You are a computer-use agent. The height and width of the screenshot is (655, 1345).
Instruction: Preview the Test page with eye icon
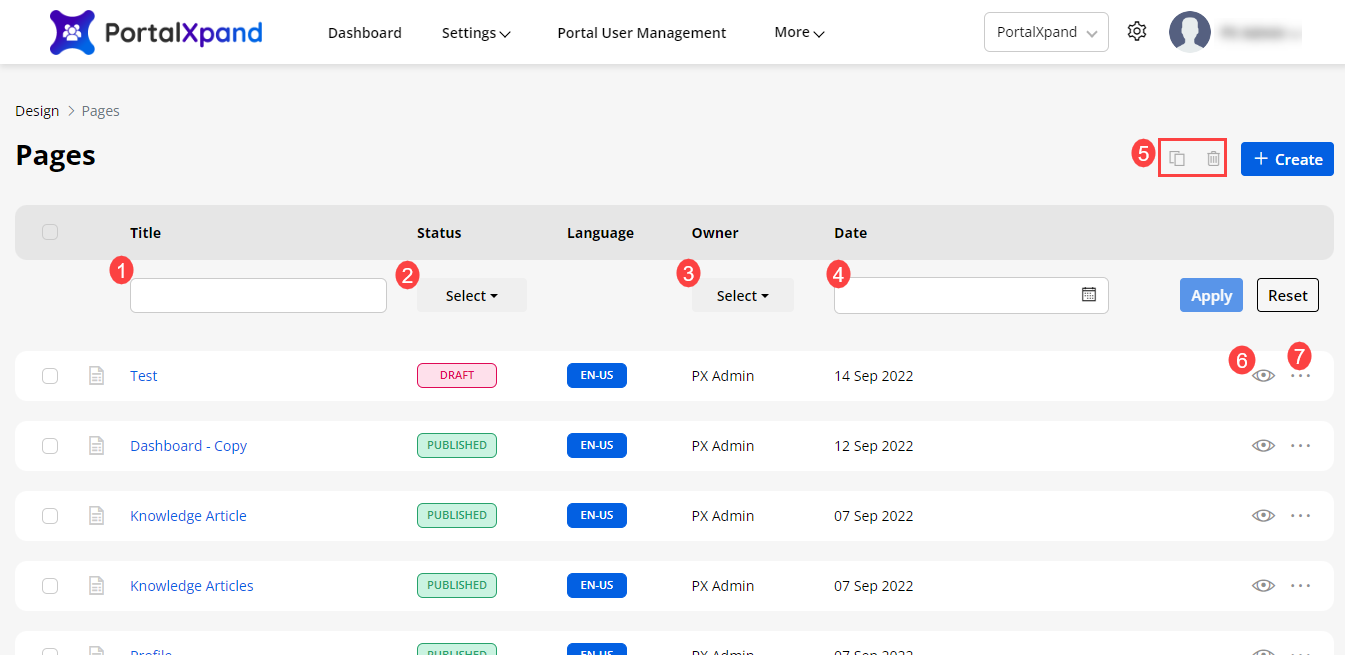coord(1263,376)
